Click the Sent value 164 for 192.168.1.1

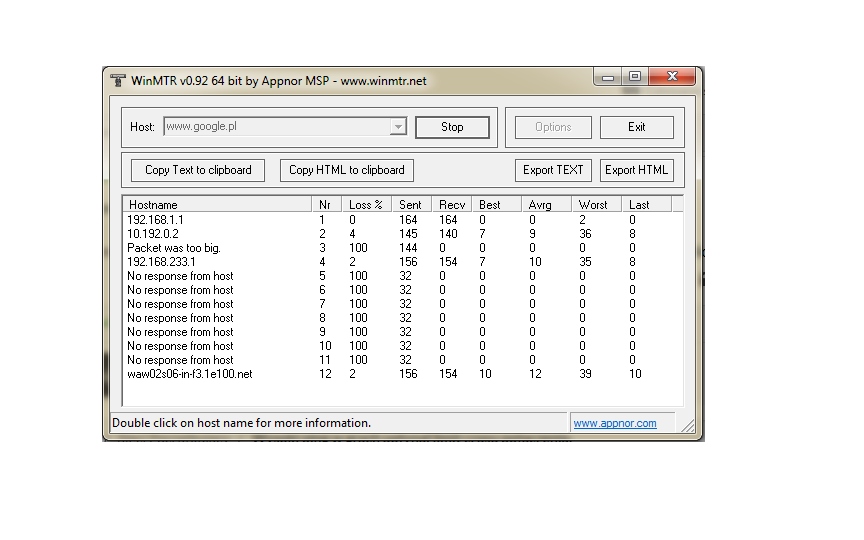(x=408, y=220)
